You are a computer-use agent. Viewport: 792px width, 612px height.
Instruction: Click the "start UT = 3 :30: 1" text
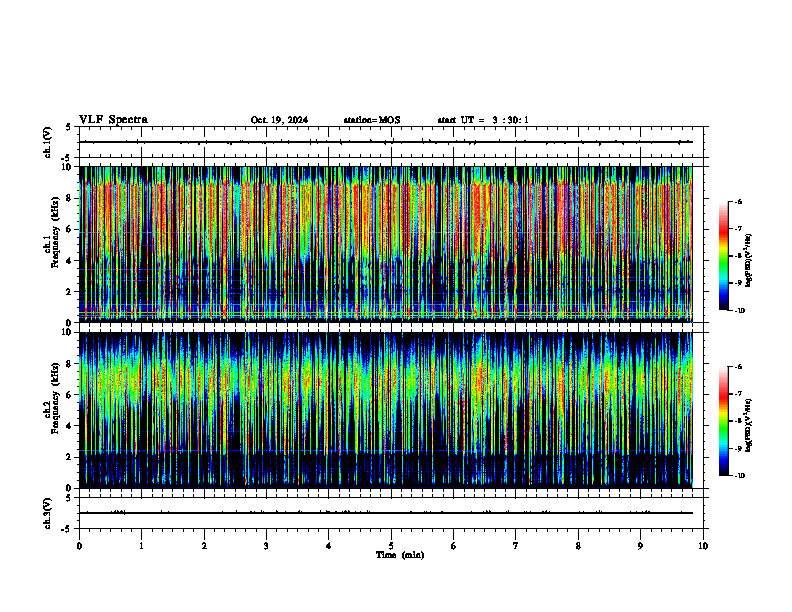(483, 120)
